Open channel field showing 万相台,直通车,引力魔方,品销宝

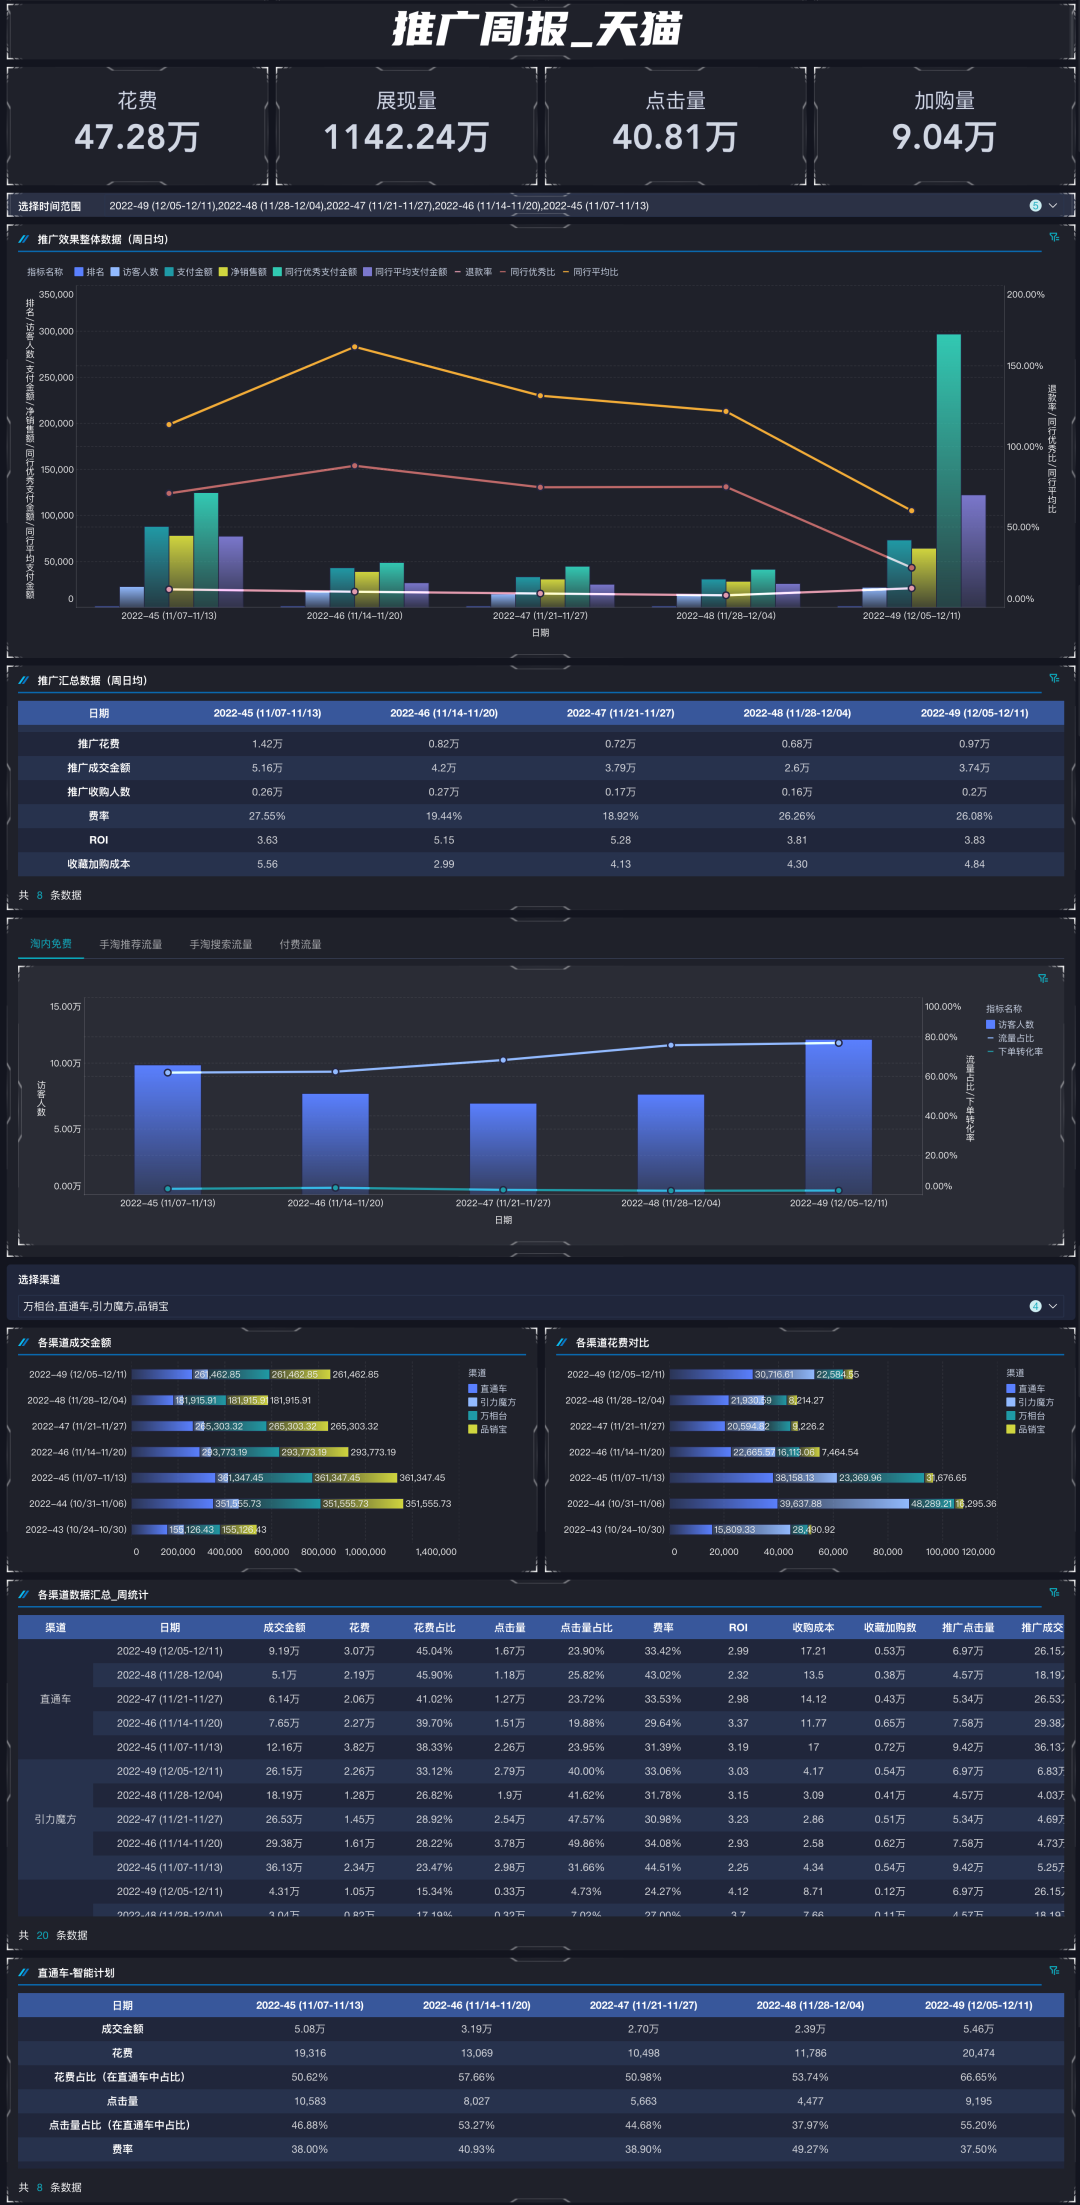(540, 1306)
